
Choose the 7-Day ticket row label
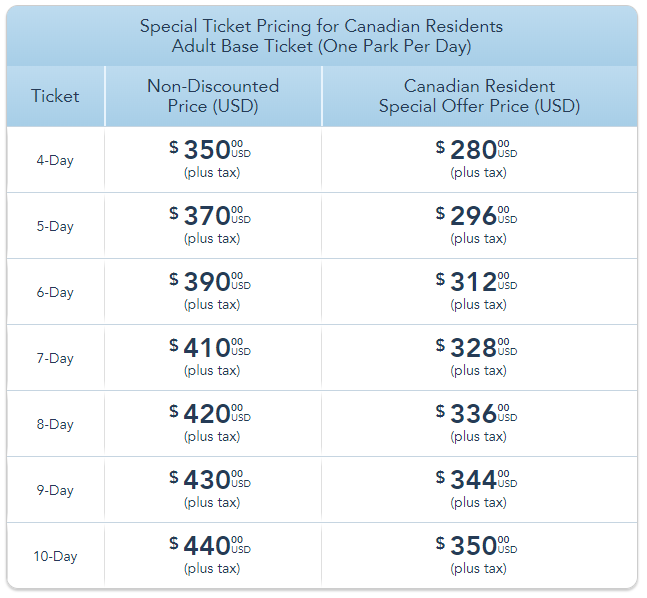55,358
